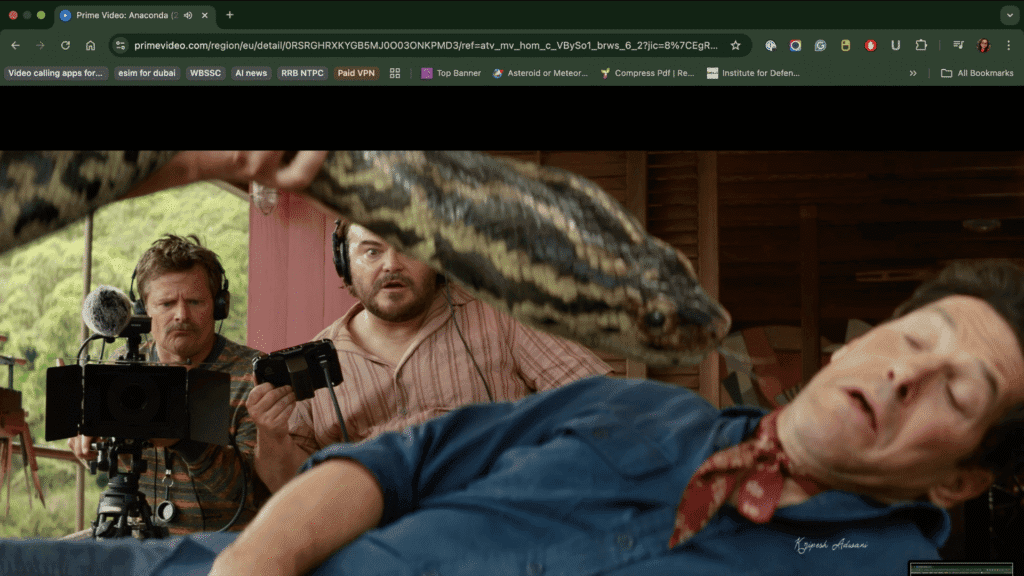
Task: Open 'Video calling apps for...' bookmark
Action: [x=56, y=73]
